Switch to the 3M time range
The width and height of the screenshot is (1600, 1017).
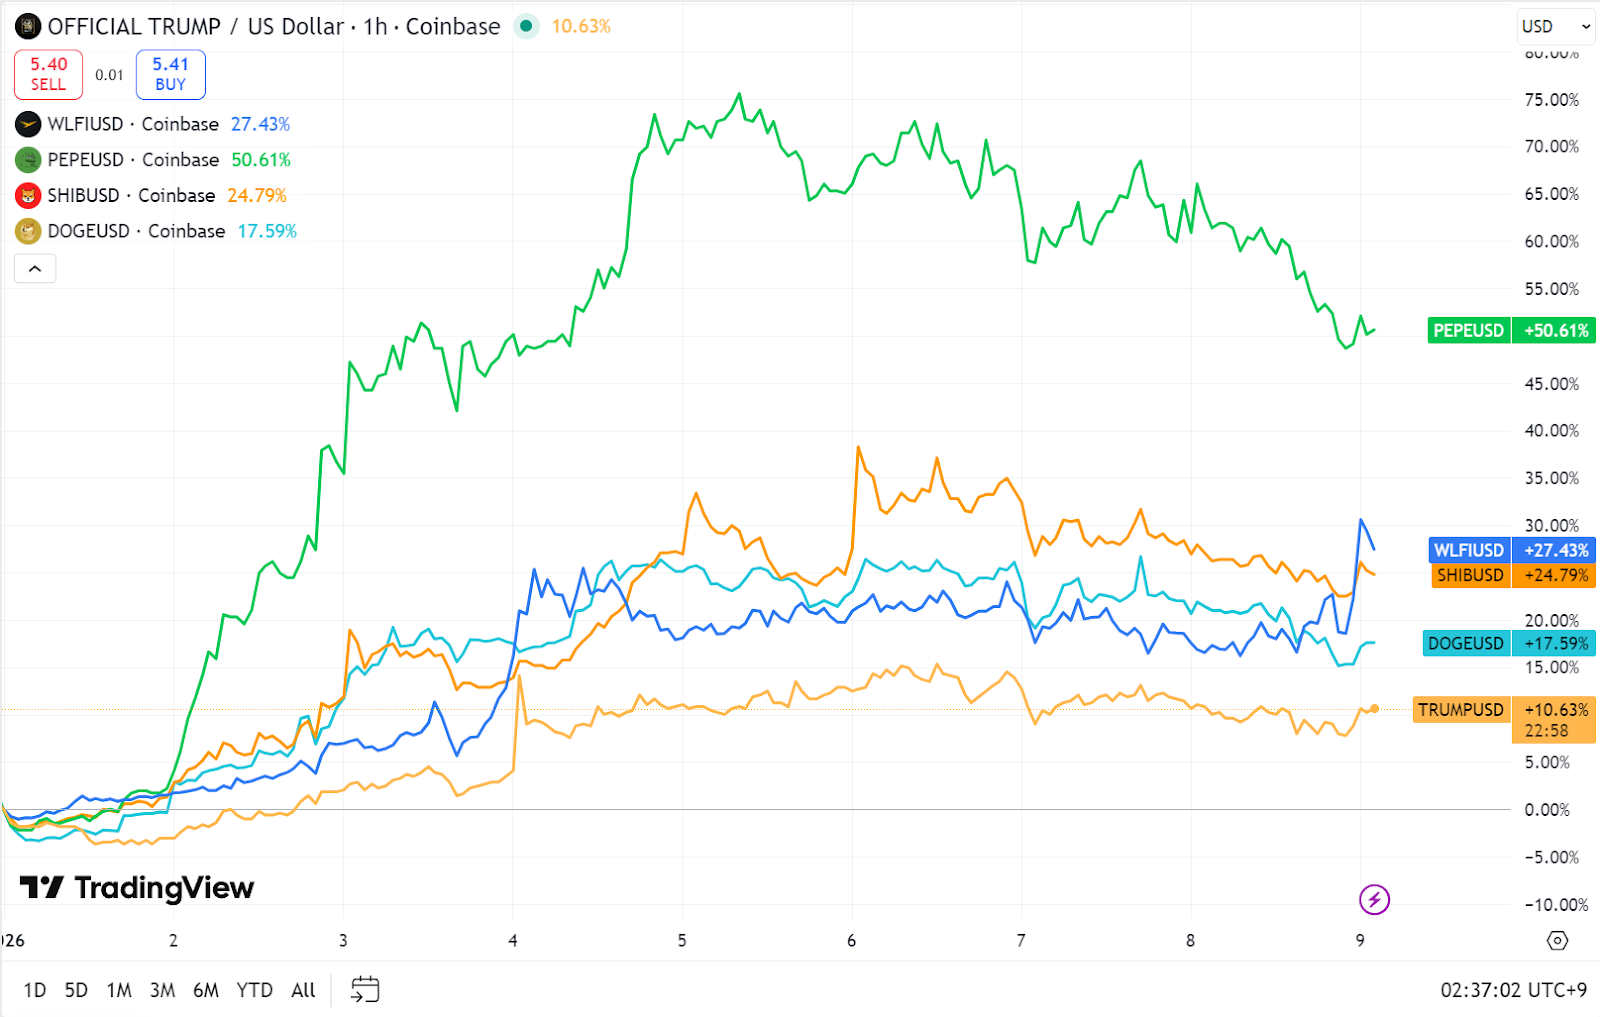click(x=162, y=990)
